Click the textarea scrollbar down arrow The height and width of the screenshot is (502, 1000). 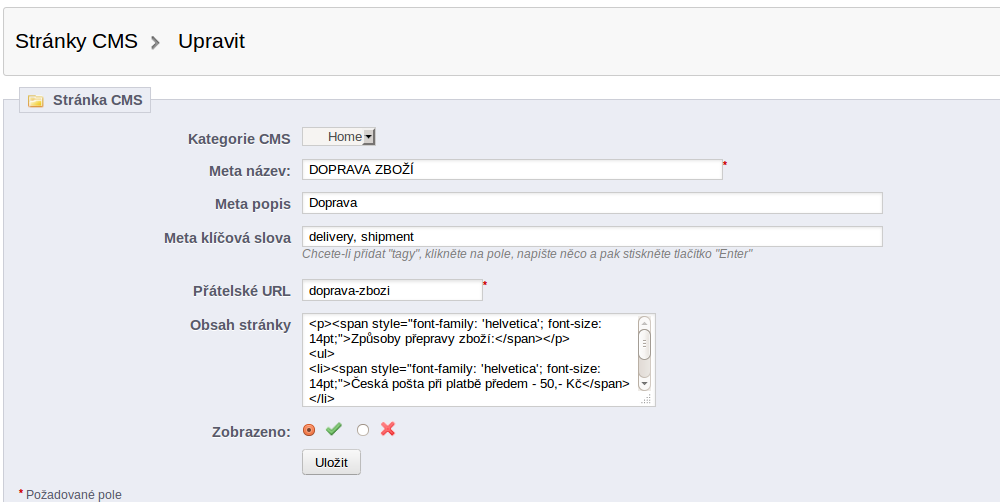coord(644,383)
